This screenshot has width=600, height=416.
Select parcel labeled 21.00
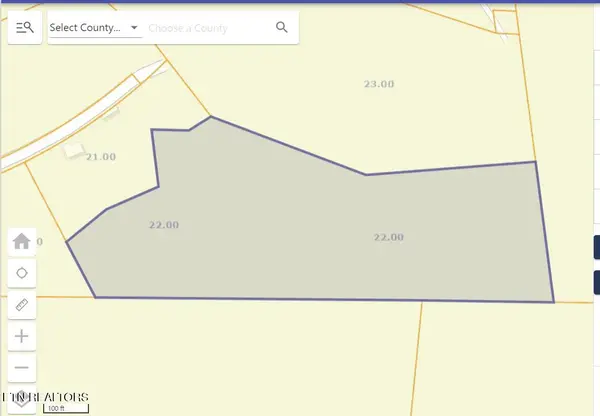coord(101,157)
